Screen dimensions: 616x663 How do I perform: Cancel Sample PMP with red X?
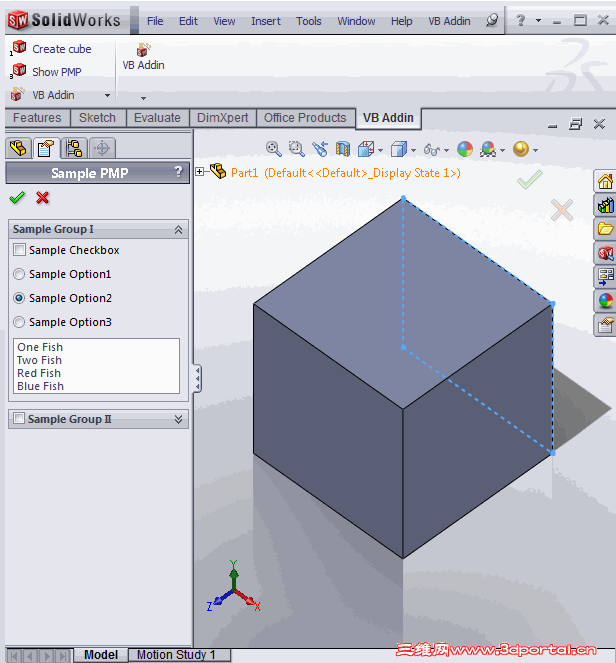[x=42, y=197]
